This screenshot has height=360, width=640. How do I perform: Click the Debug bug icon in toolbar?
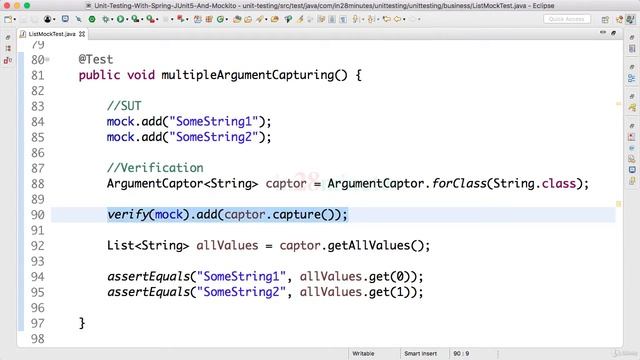pyautogui.click(x=106, y=19)
